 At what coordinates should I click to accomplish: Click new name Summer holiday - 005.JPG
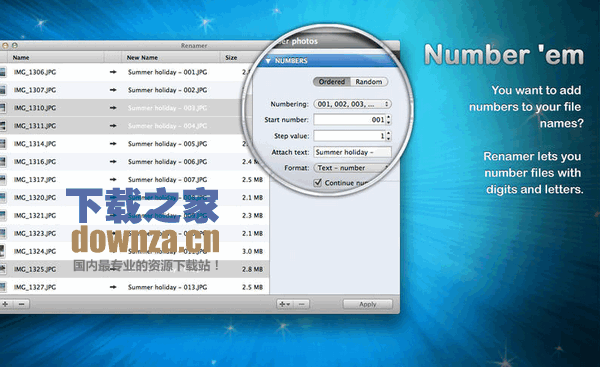pos(168,144)
